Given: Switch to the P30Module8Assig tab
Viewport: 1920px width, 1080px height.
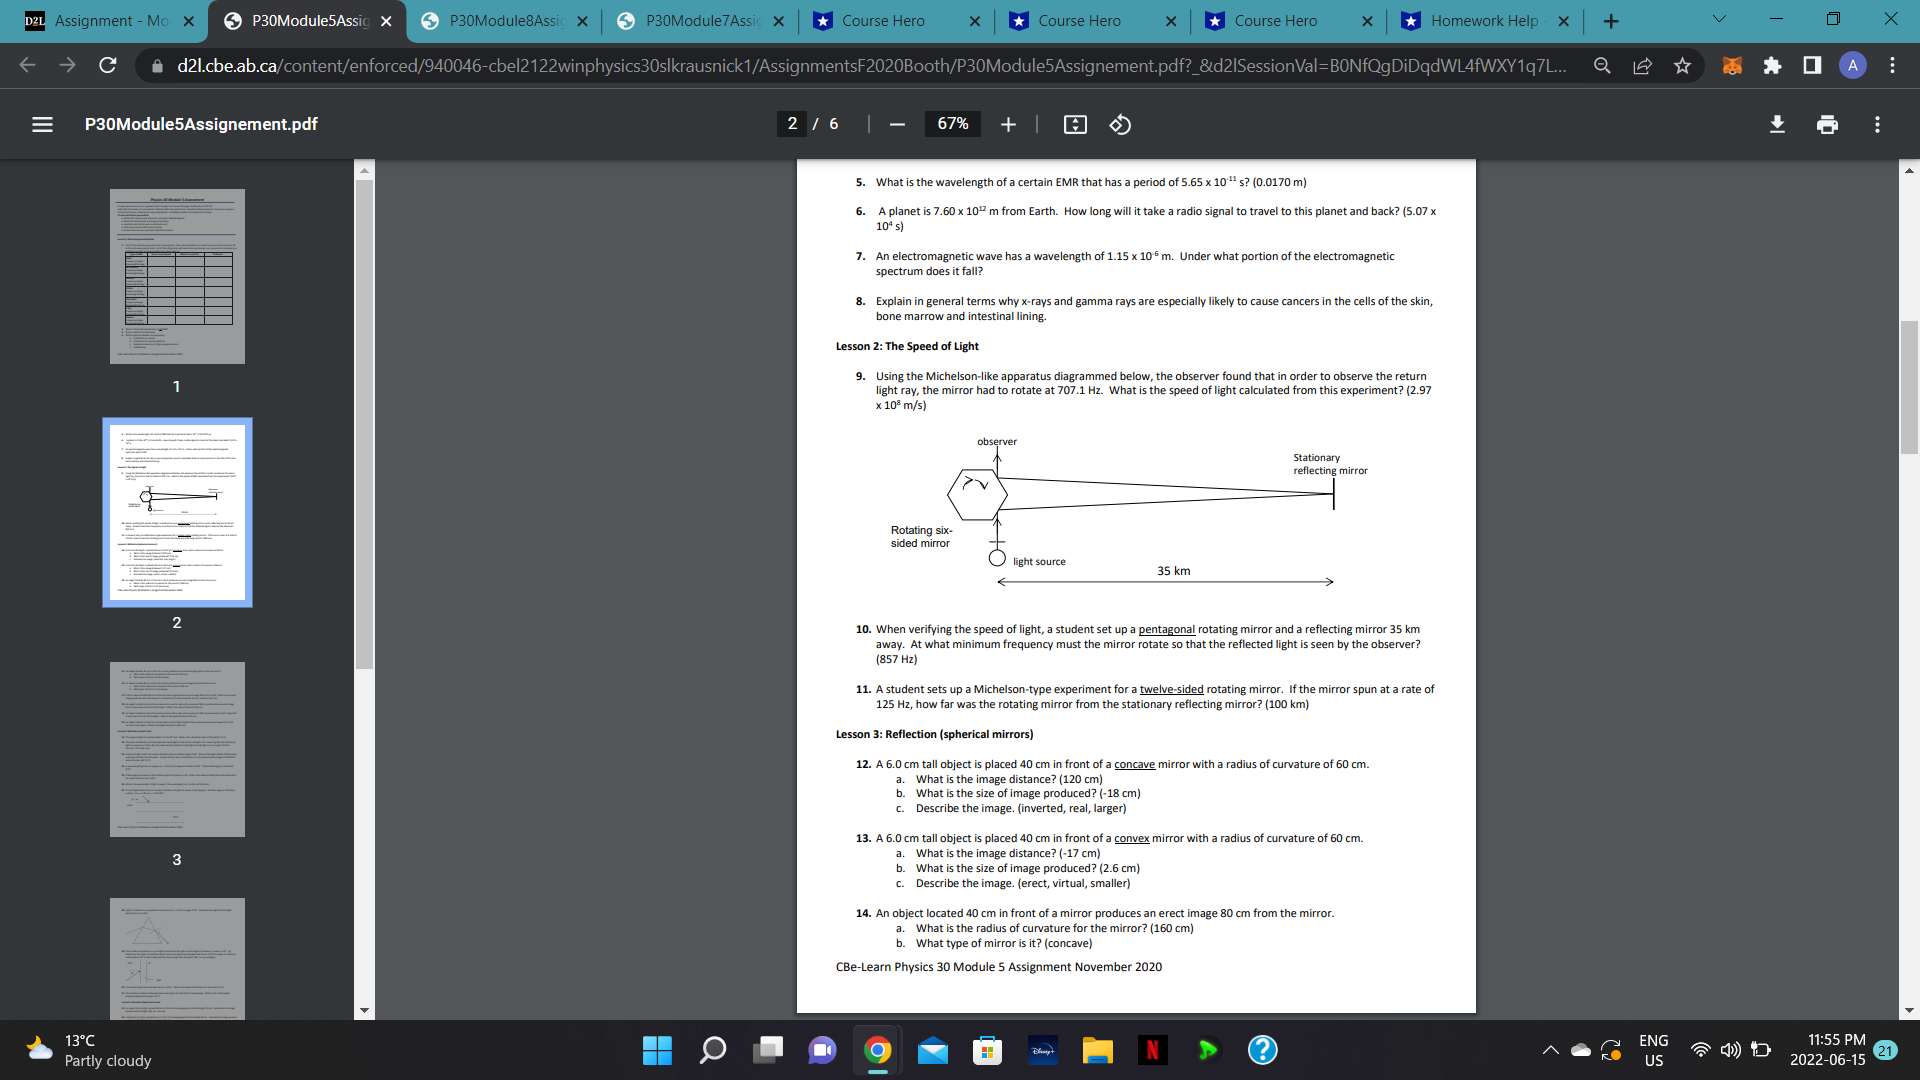Looking at the screenshot, I should click(506, 21).
